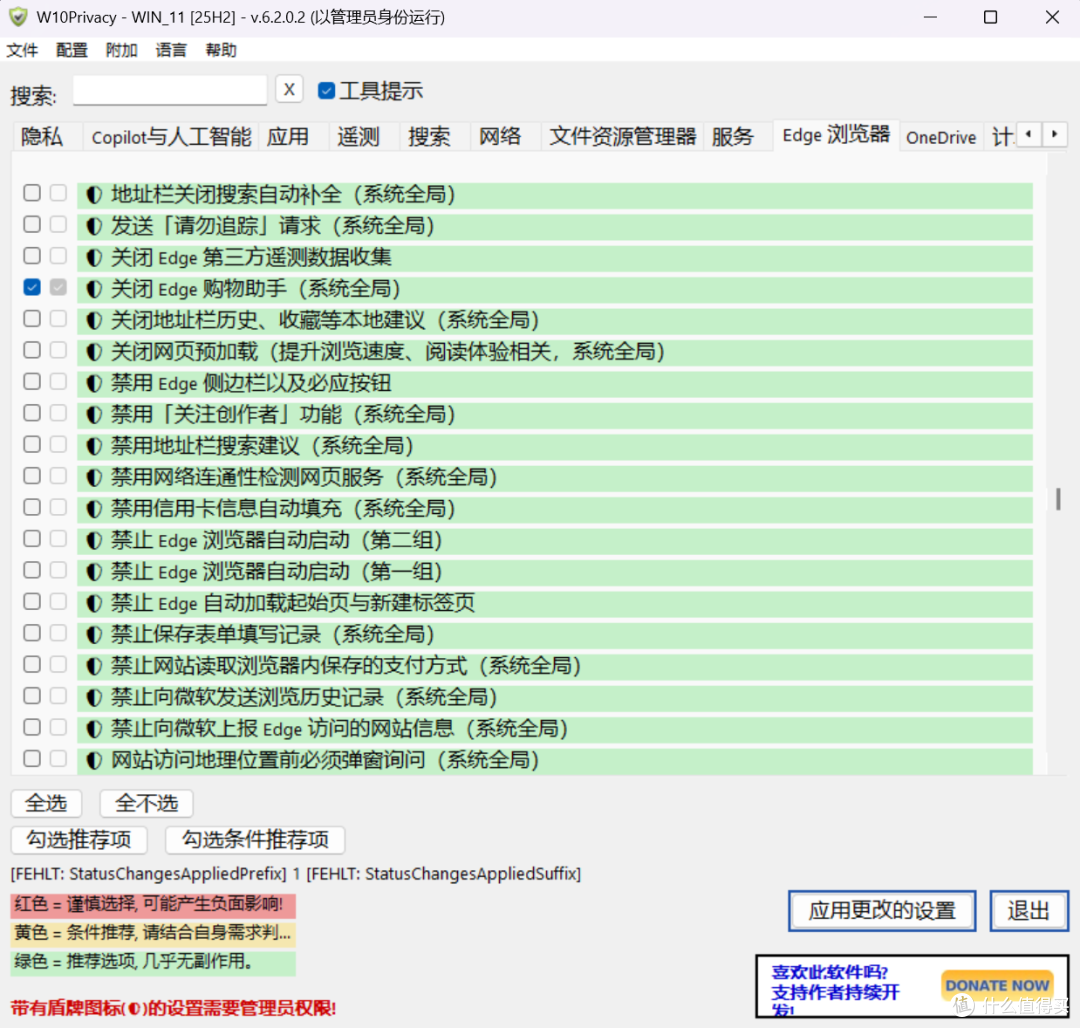Enable 禁止向微软发送浏览历史记录 checkbox
This screenshot has height=1028, width=1080.
pyautogui.click(x=32, y=696)
